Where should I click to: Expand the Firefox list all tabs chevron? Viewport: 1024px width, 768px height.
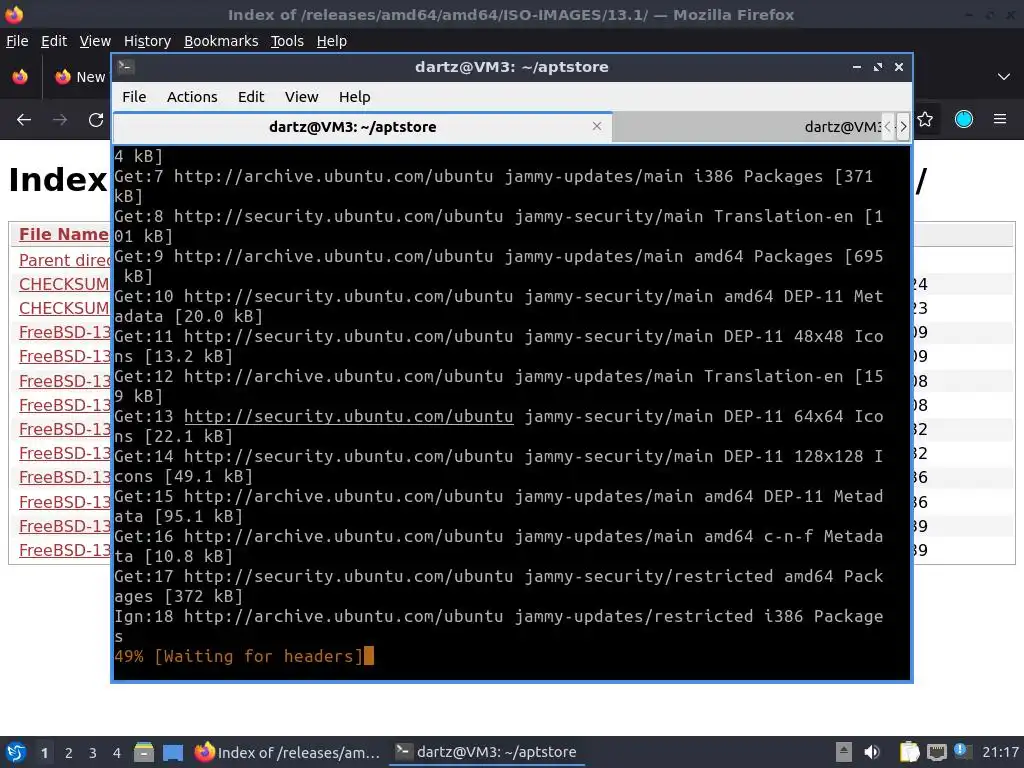[x=1004, y=77]
